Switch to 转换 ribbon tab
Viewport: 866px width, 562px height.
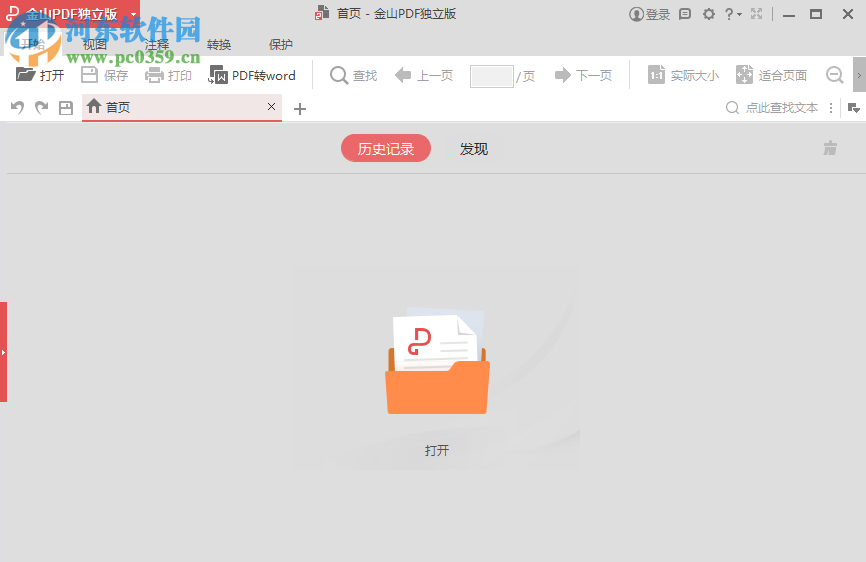[219, 45]
